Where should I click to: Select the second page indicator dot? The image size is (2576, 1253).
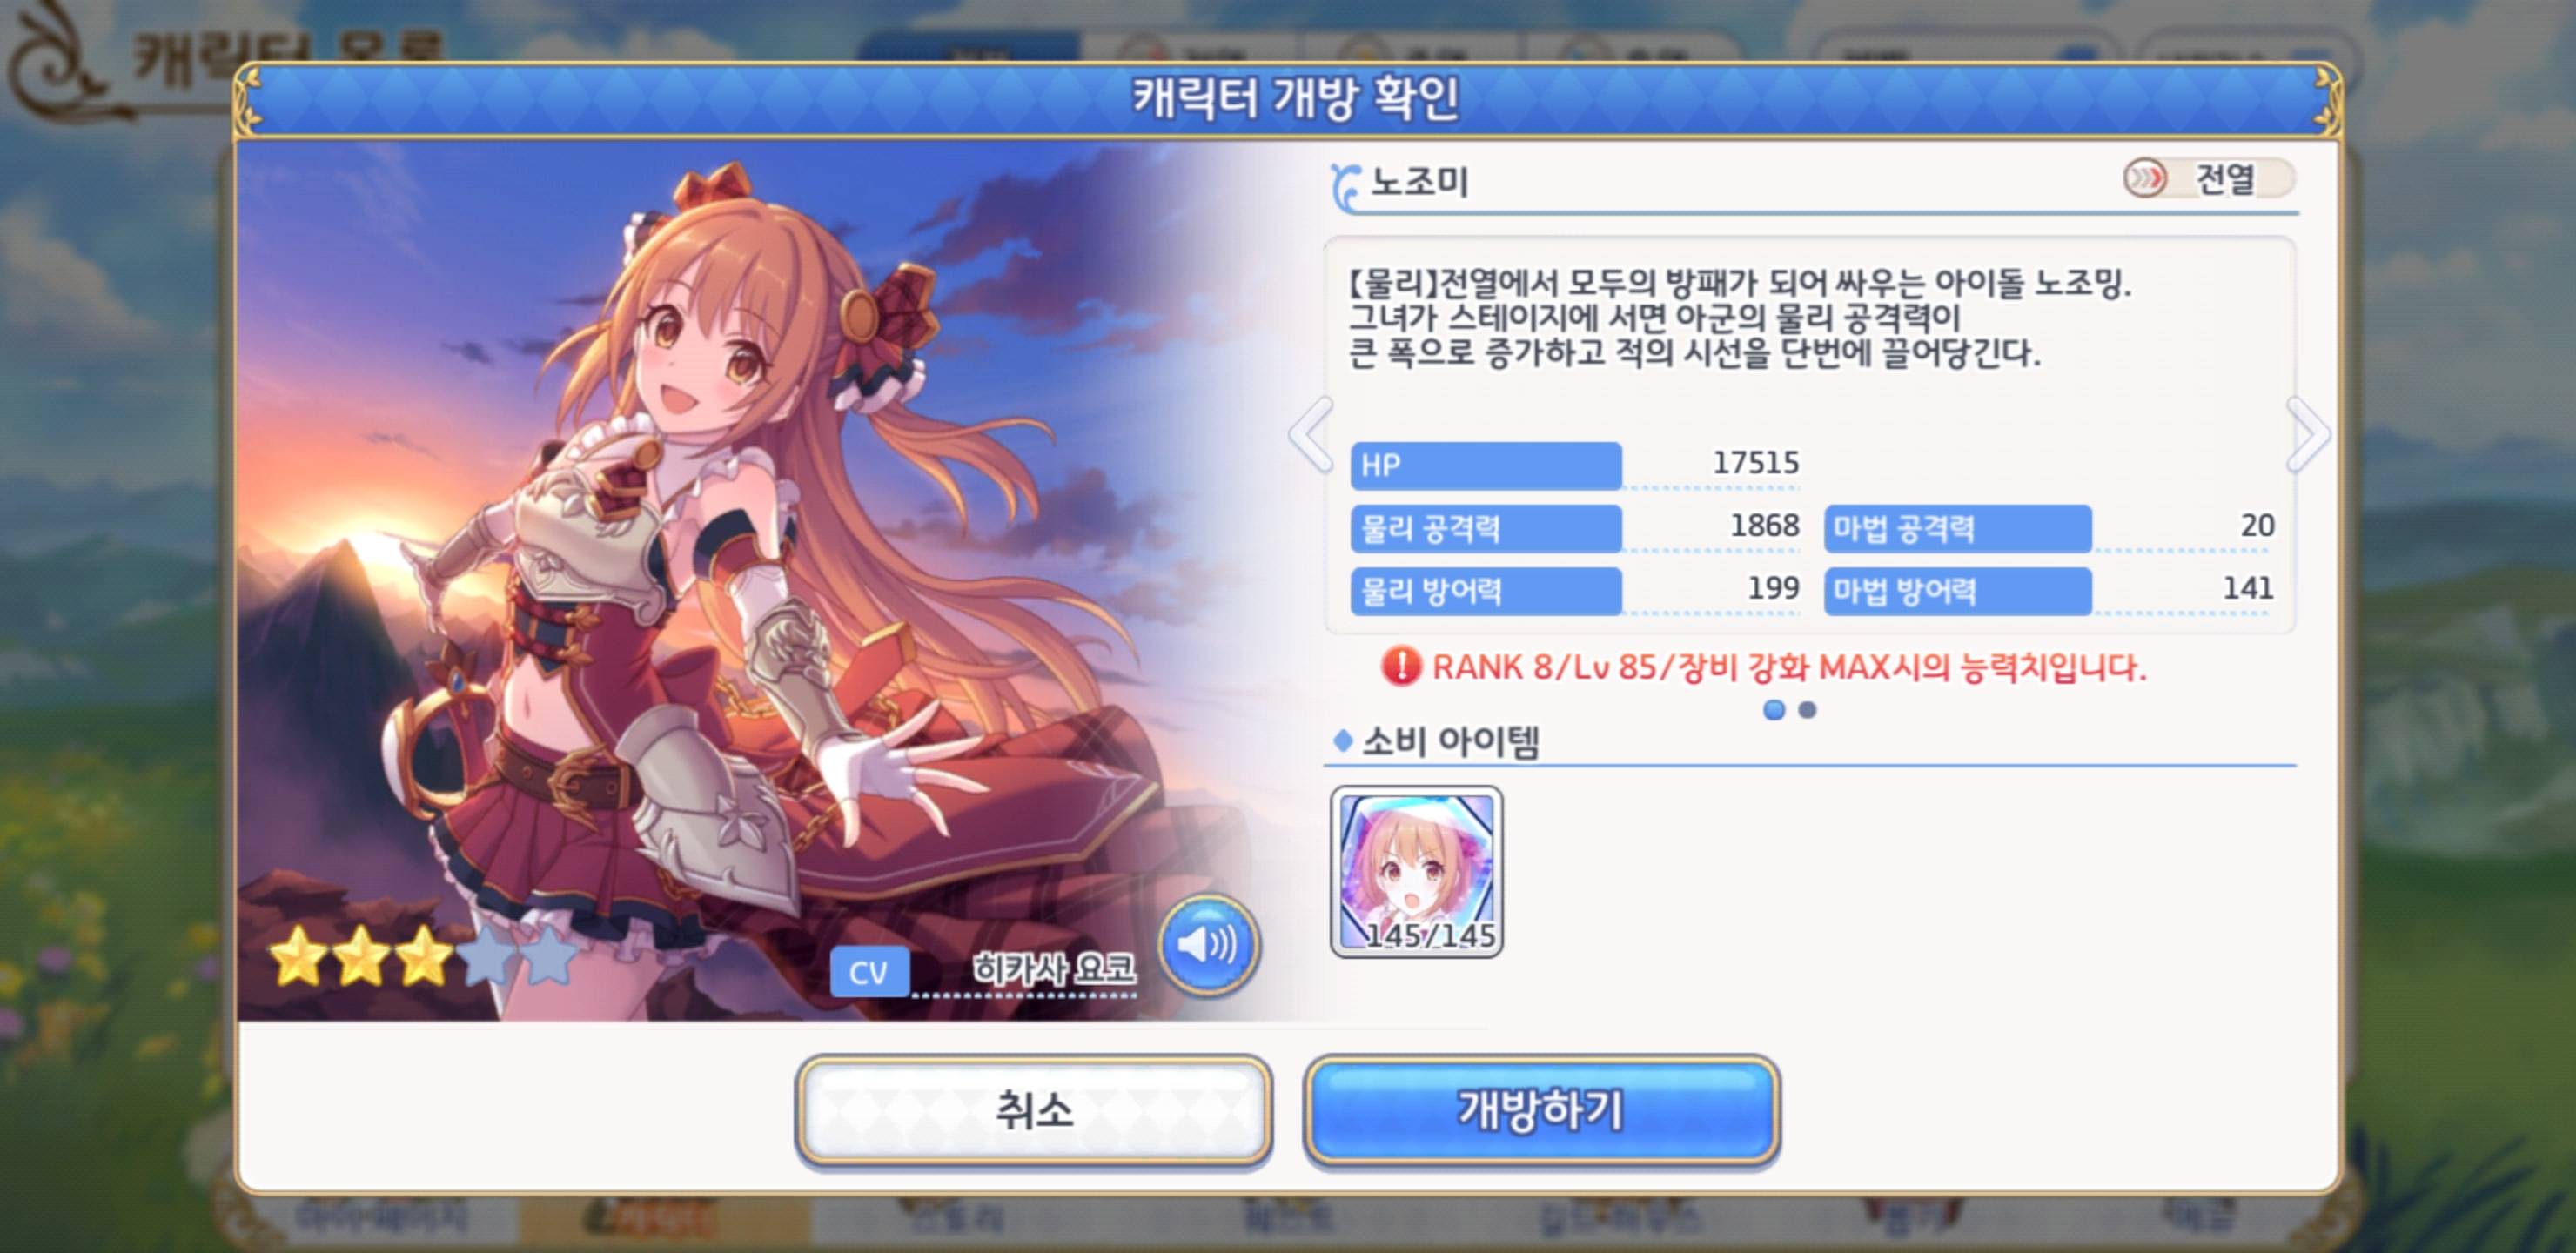[1807, 710]
